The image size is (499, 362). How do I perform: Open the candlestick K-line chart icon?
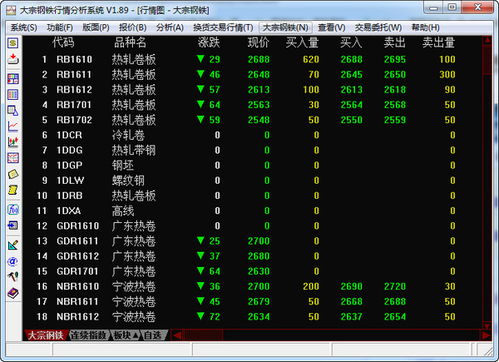click(13, 142)
